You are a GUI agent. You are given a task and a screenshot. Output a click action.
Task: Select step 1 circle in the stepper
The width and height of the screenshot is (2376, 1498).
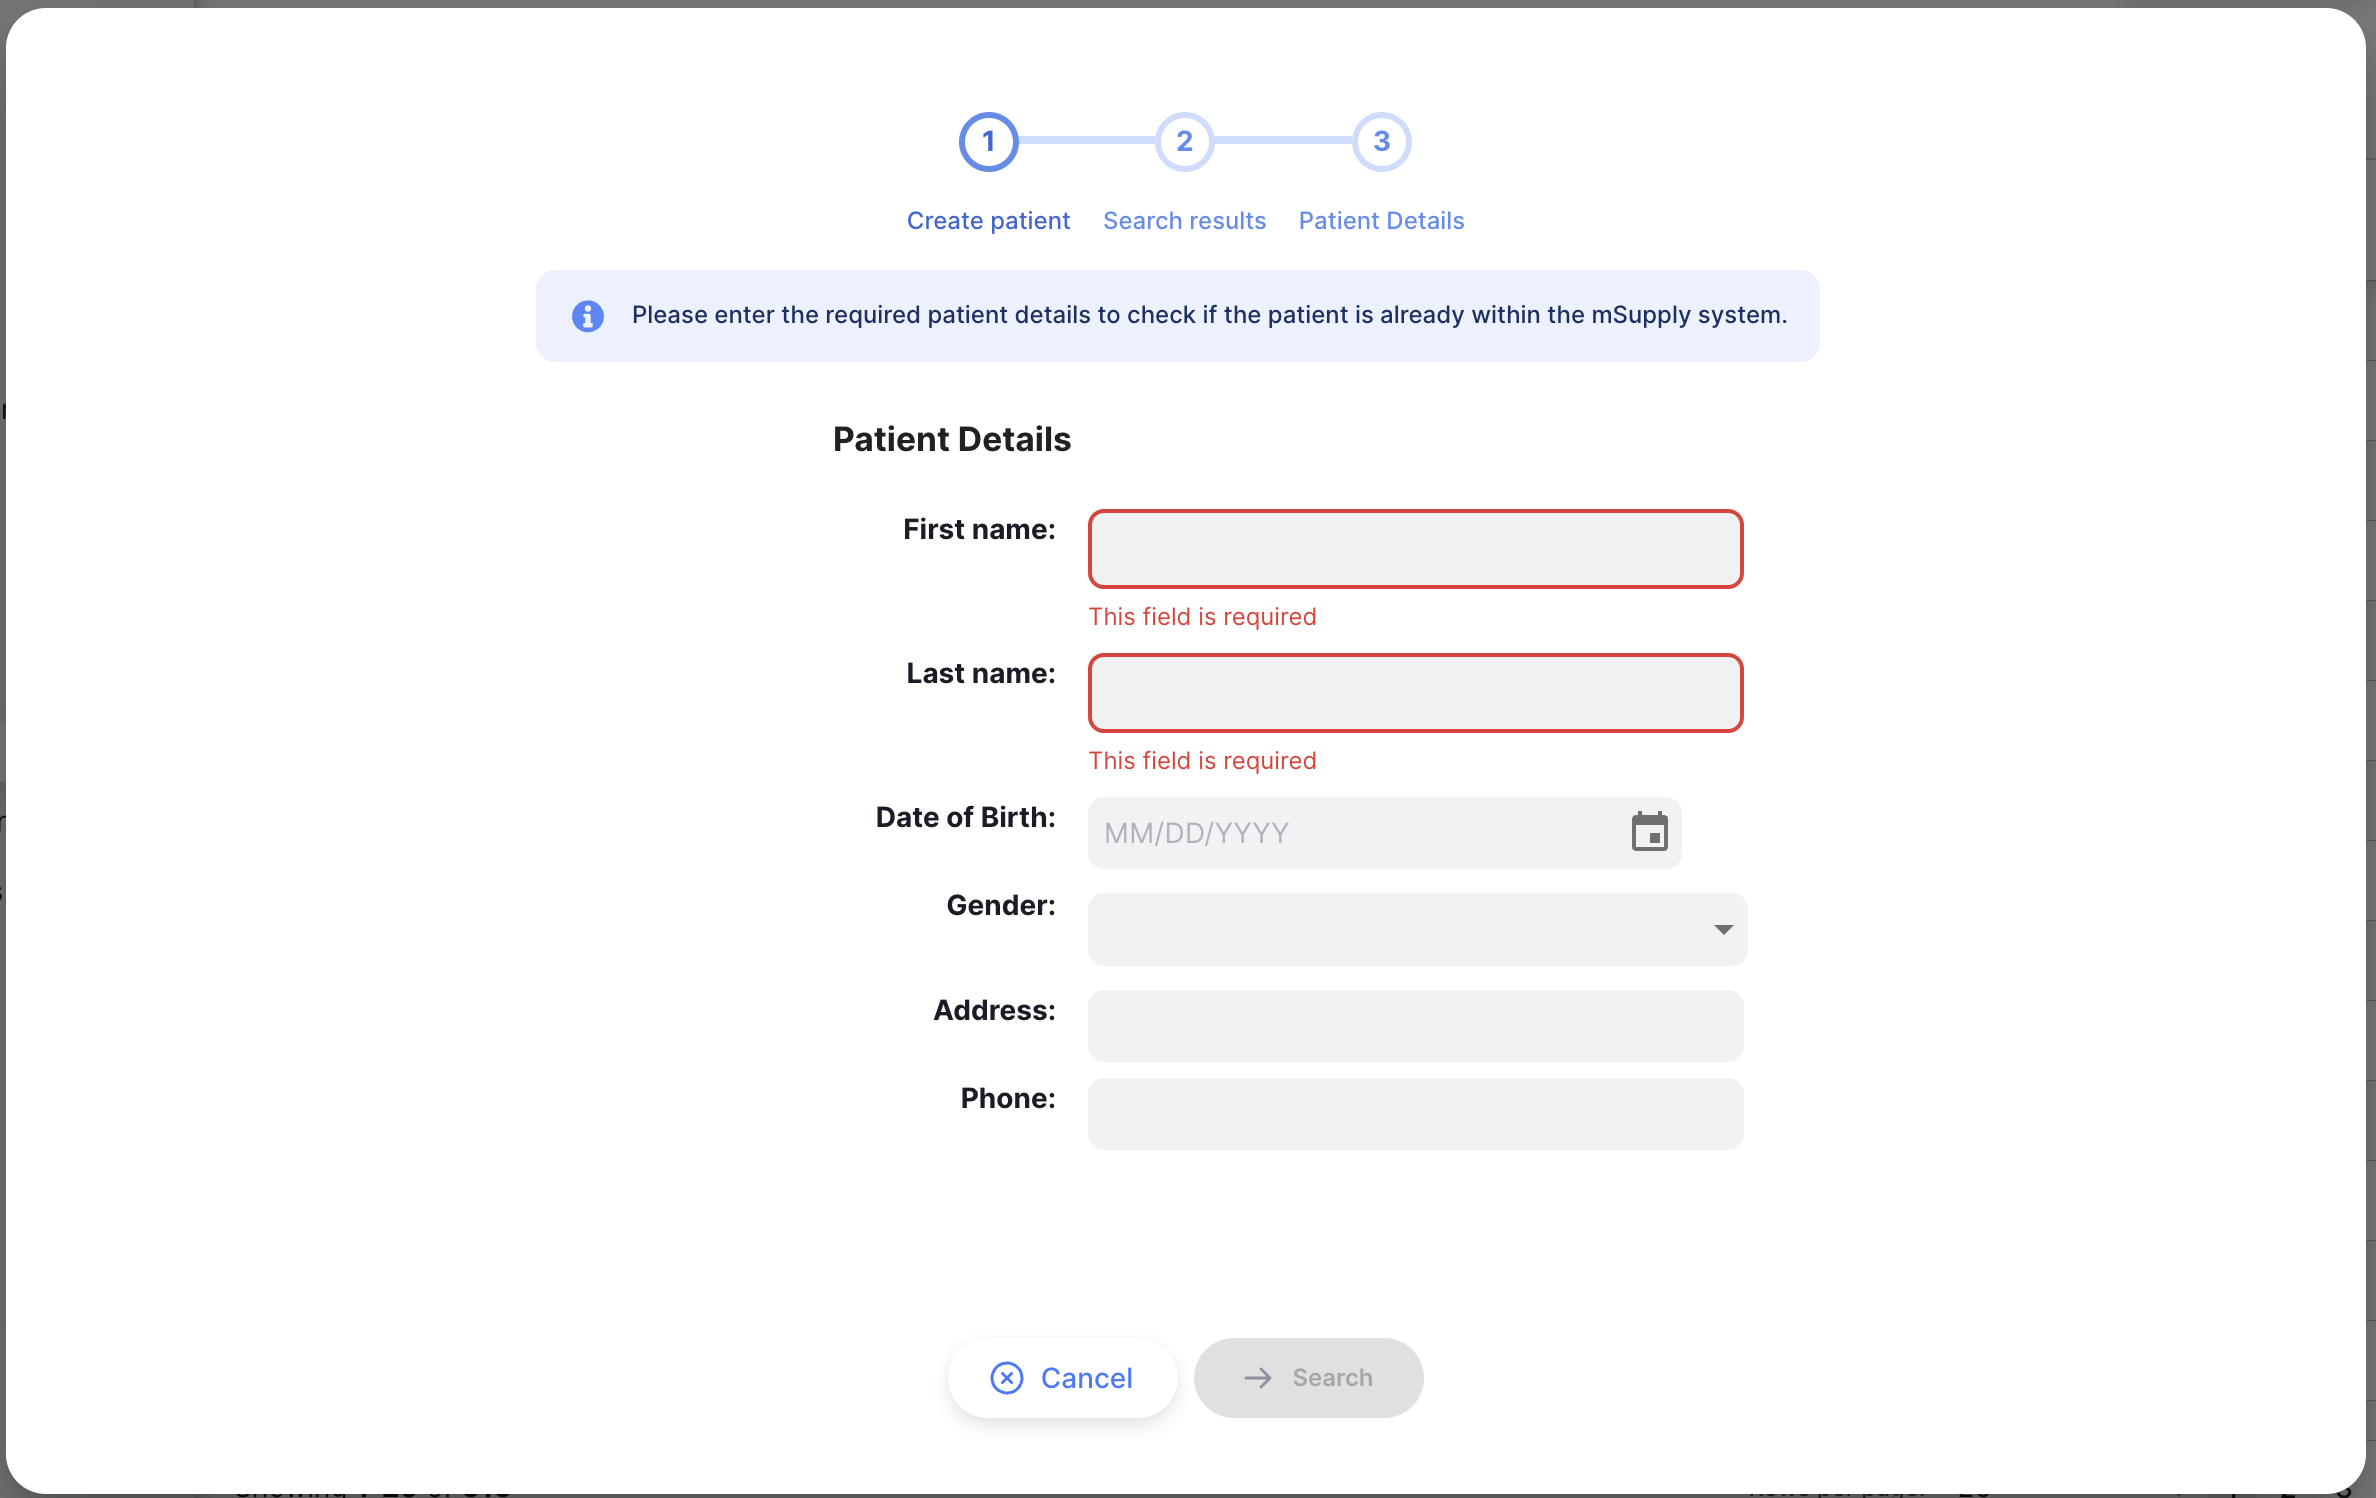(x=988, y=142)
